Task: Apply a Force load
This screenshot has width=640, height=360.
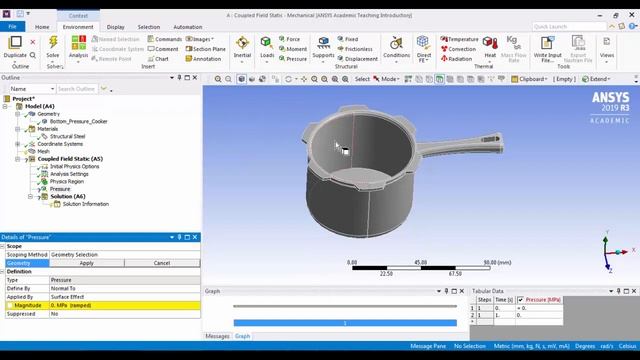Action: point(289,39)
